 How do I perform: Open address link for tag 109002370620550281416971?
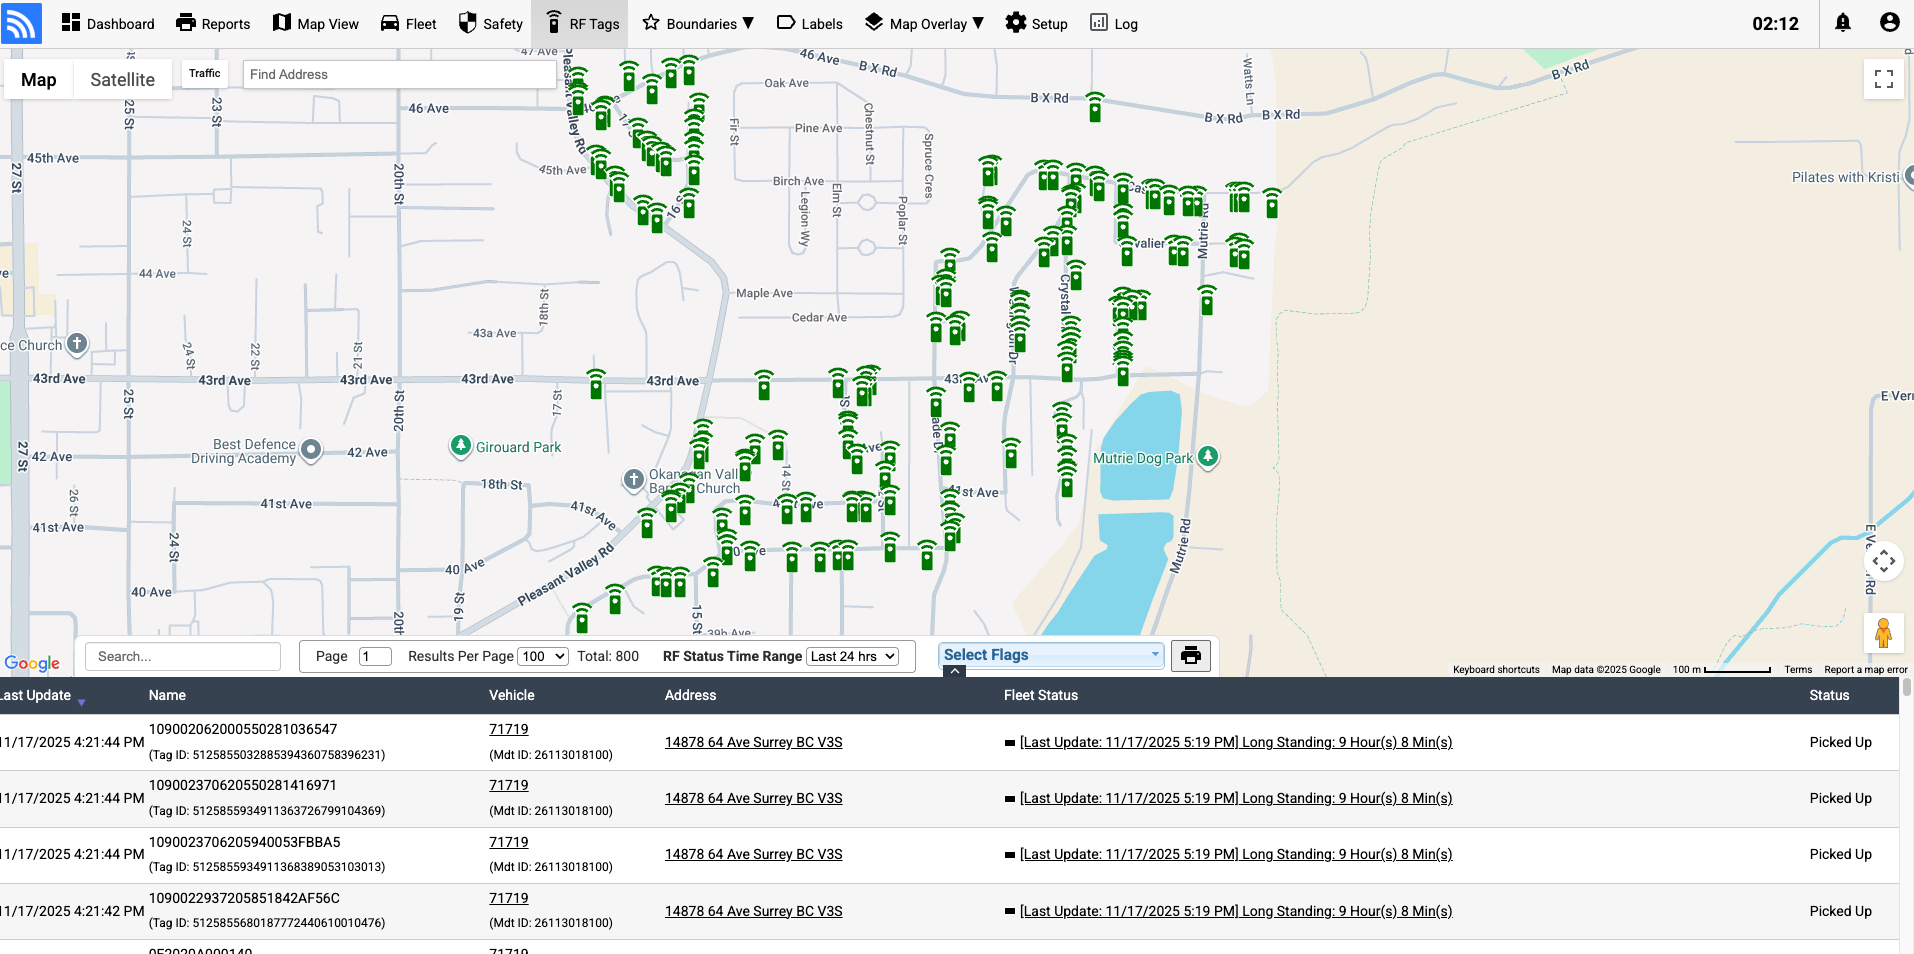point(753,798)
